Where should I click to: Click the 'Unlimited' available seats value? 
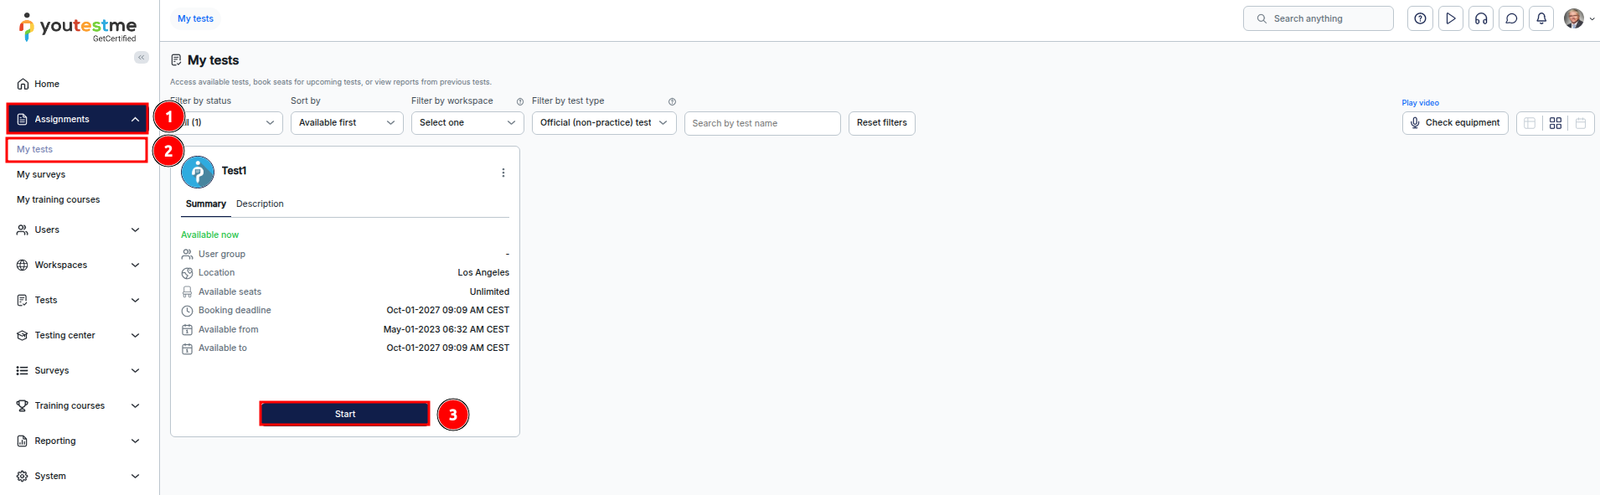pos(489,292)
